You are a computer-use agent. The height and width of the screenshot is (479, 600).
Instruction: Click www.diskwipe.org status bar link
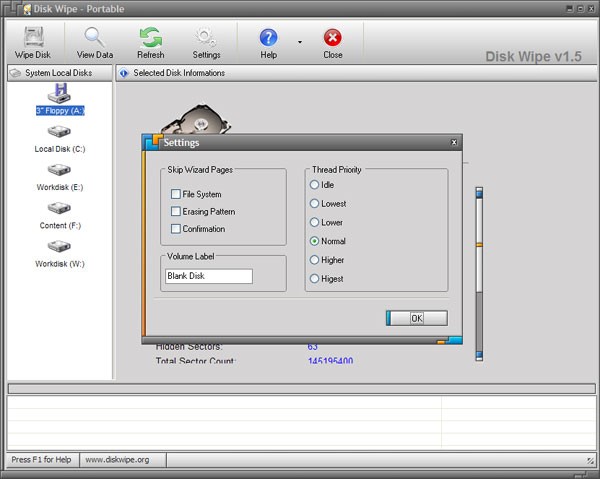click(117, 459)
